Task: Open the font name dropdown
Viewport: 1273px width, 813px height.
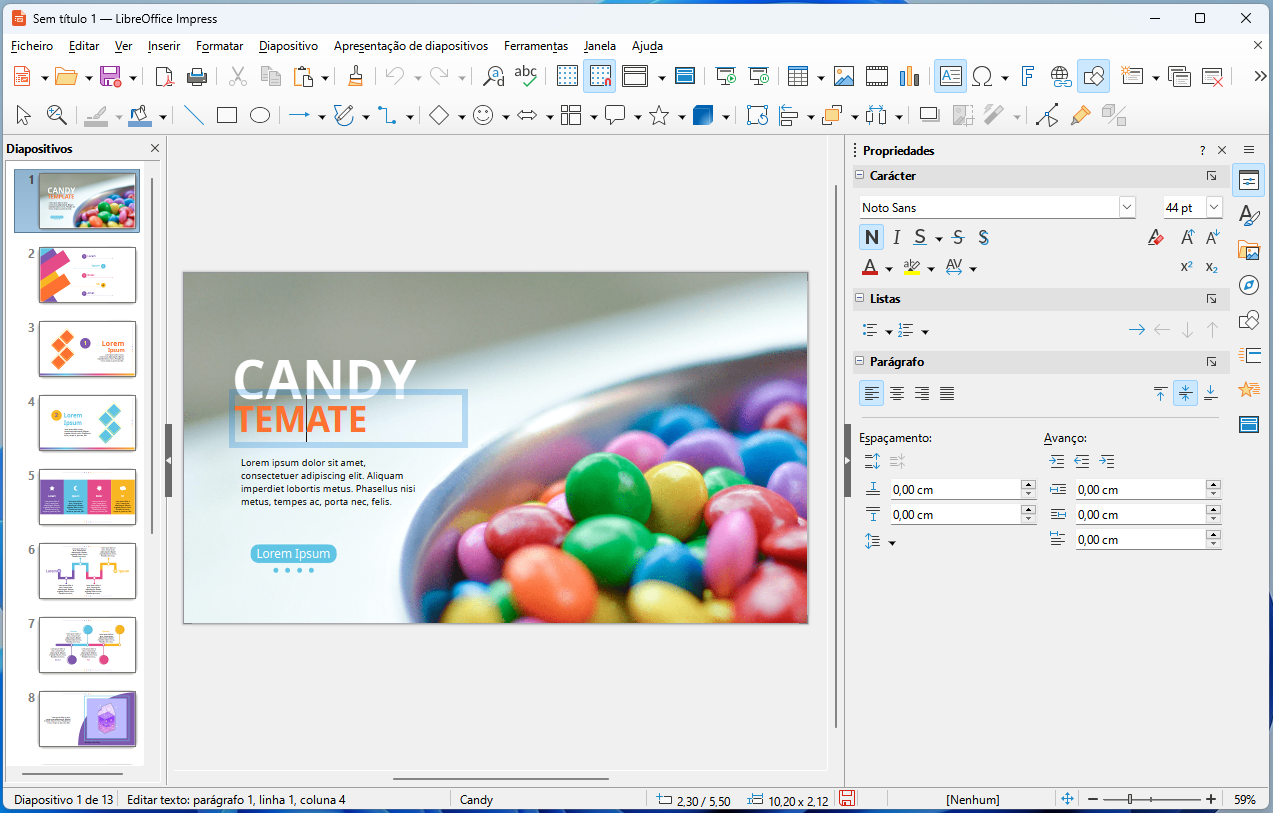Action: (x=1127, y=207)
